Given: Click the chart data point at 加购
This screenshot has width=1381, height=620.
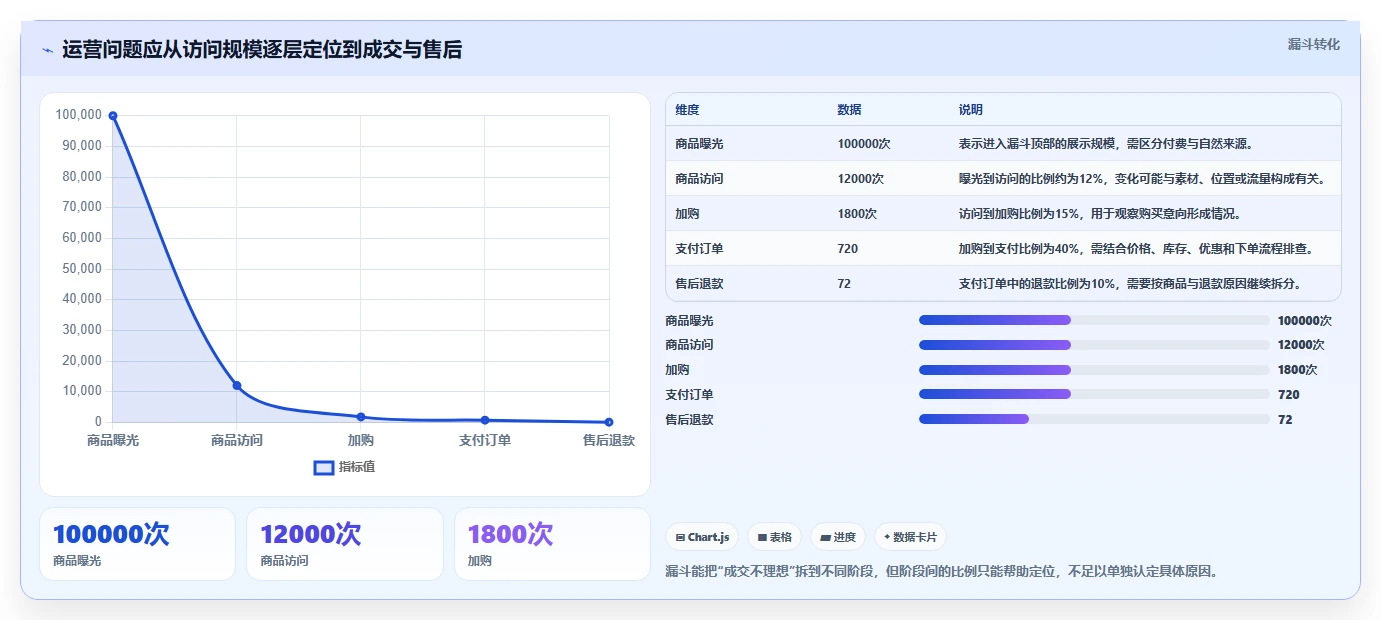Looking at the screenshot, I should [361, 417].
